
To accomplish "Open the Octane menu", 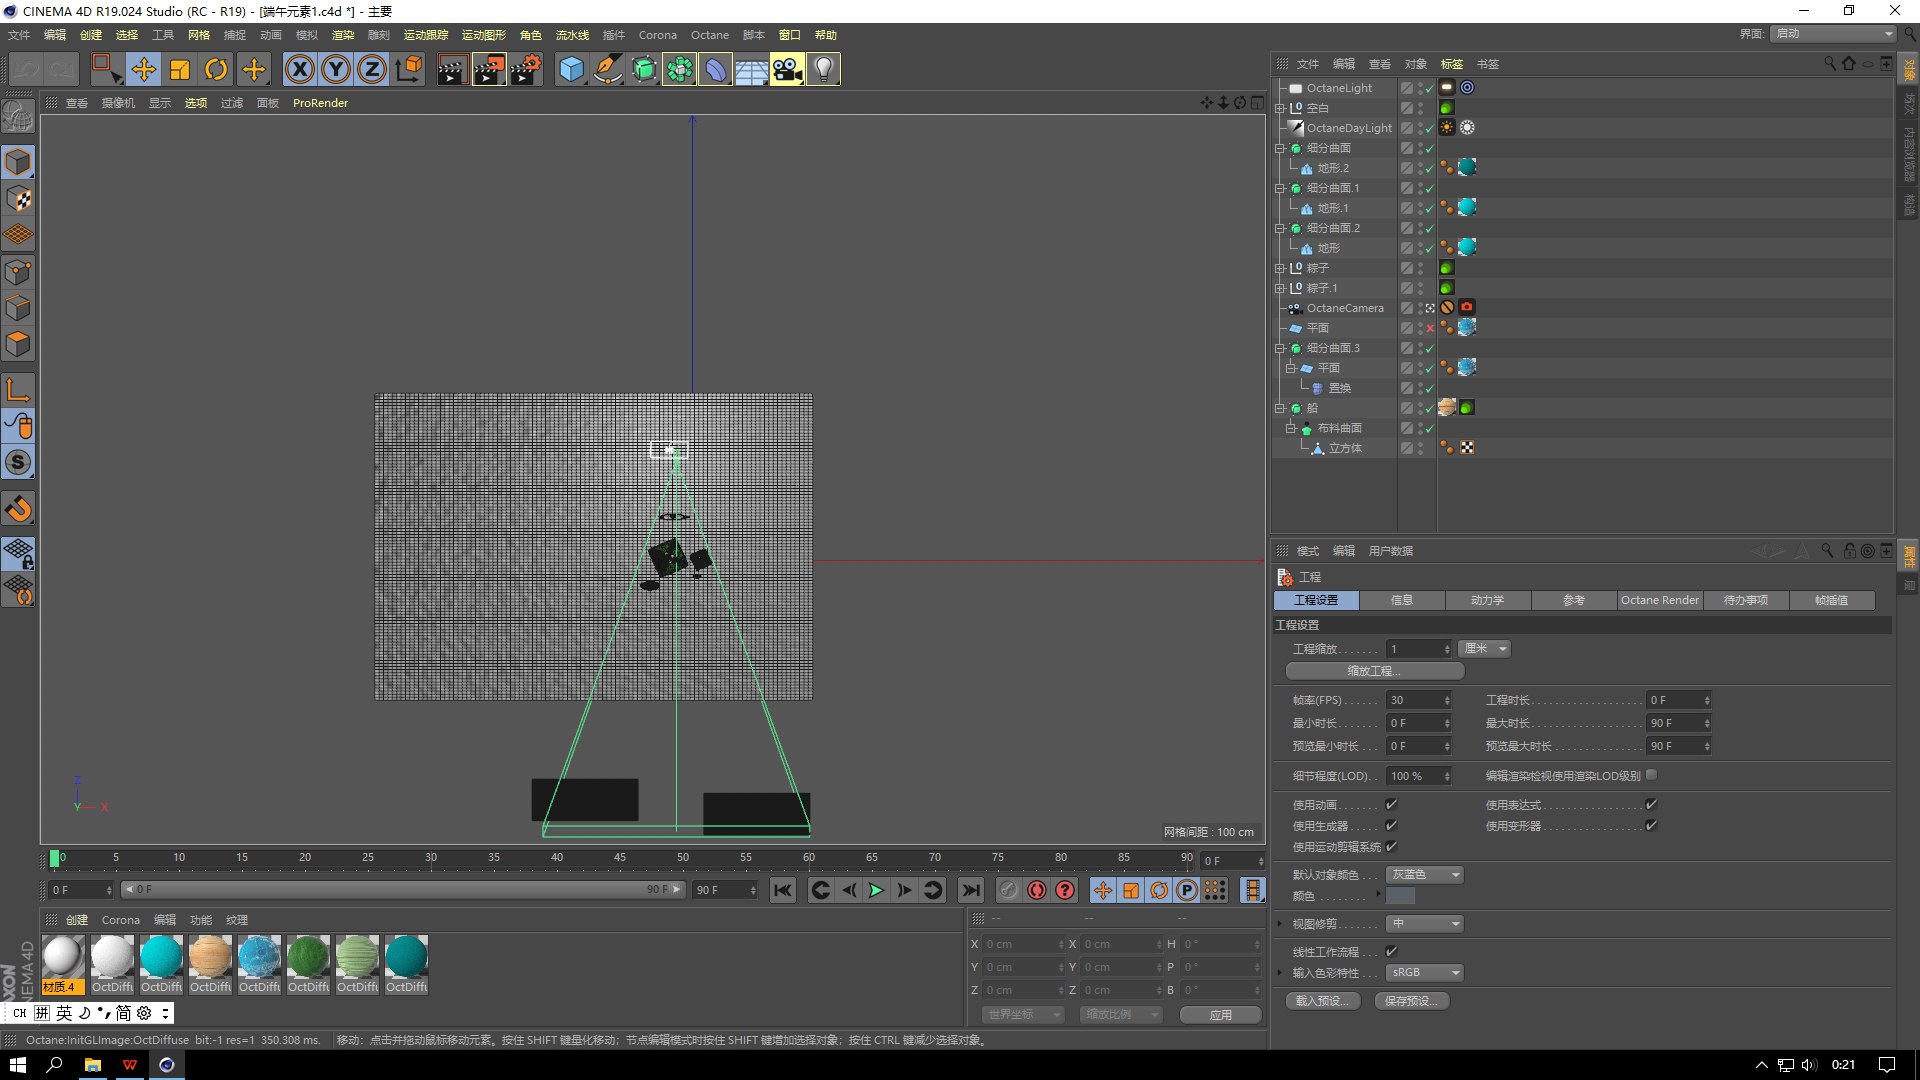I will click(709, 35).
